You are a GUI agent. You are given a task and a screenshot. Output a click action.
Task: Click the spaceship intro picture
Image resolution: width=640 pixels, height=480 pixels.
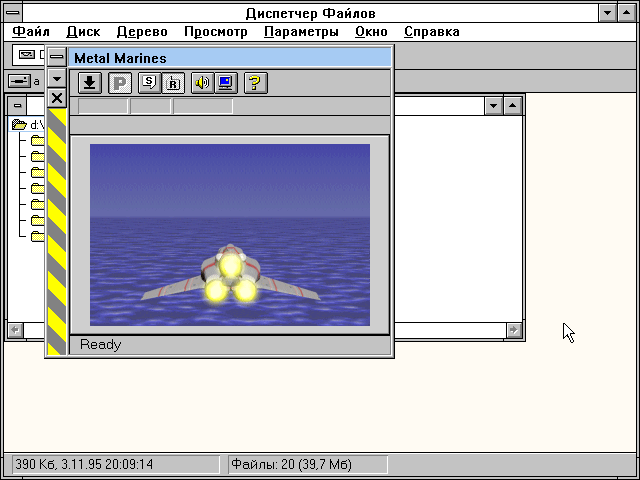tap(230, 235)
